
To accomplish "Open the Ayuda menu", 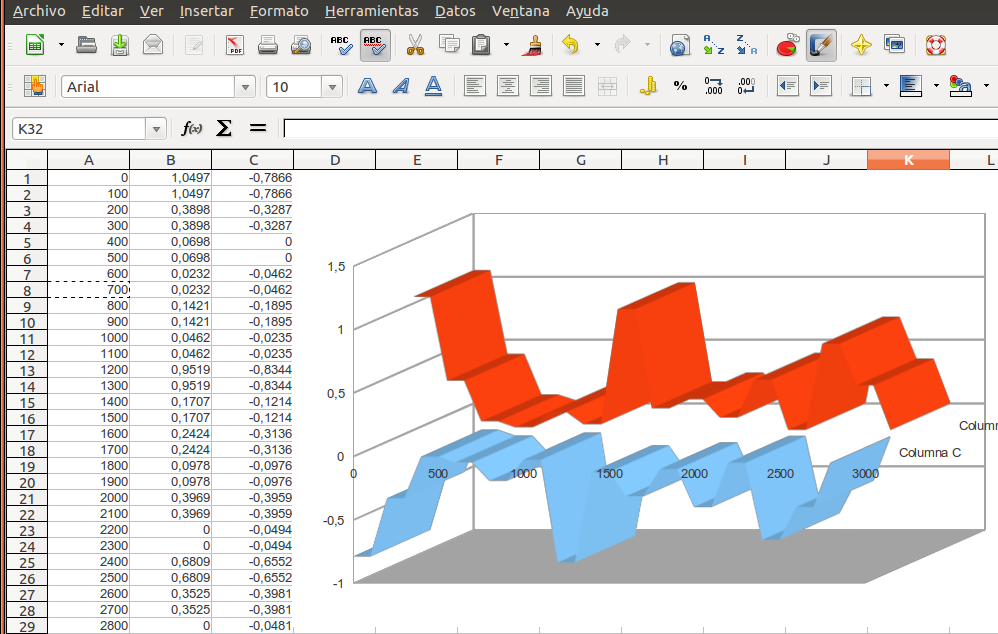I will coord(587,11).
